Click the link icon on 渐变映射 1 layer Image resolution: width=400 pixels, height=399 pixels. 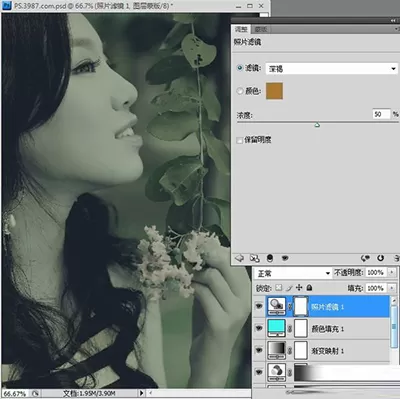tap(290, 351)
